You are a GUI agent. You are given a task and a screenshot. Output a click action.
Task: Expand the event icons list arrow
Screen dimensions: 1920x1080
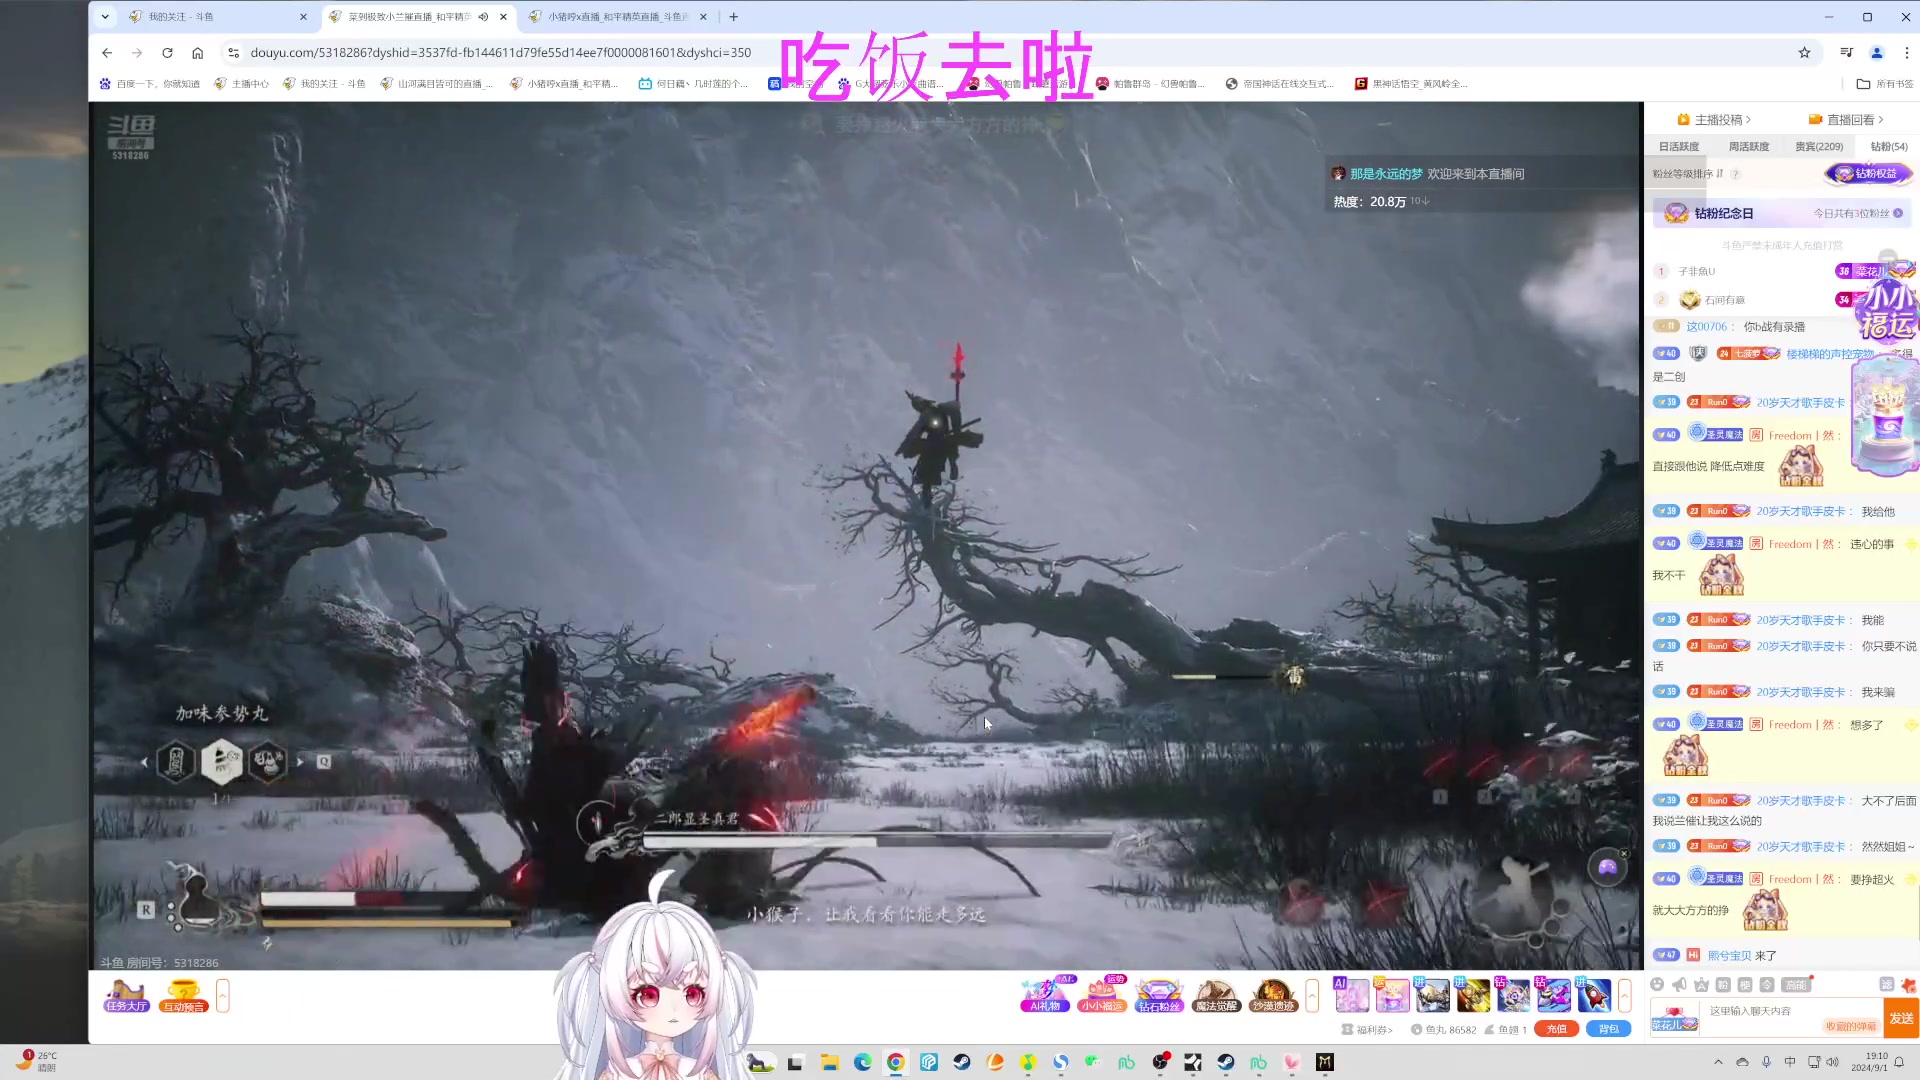pyautogui.click(x=1312, y=996)
